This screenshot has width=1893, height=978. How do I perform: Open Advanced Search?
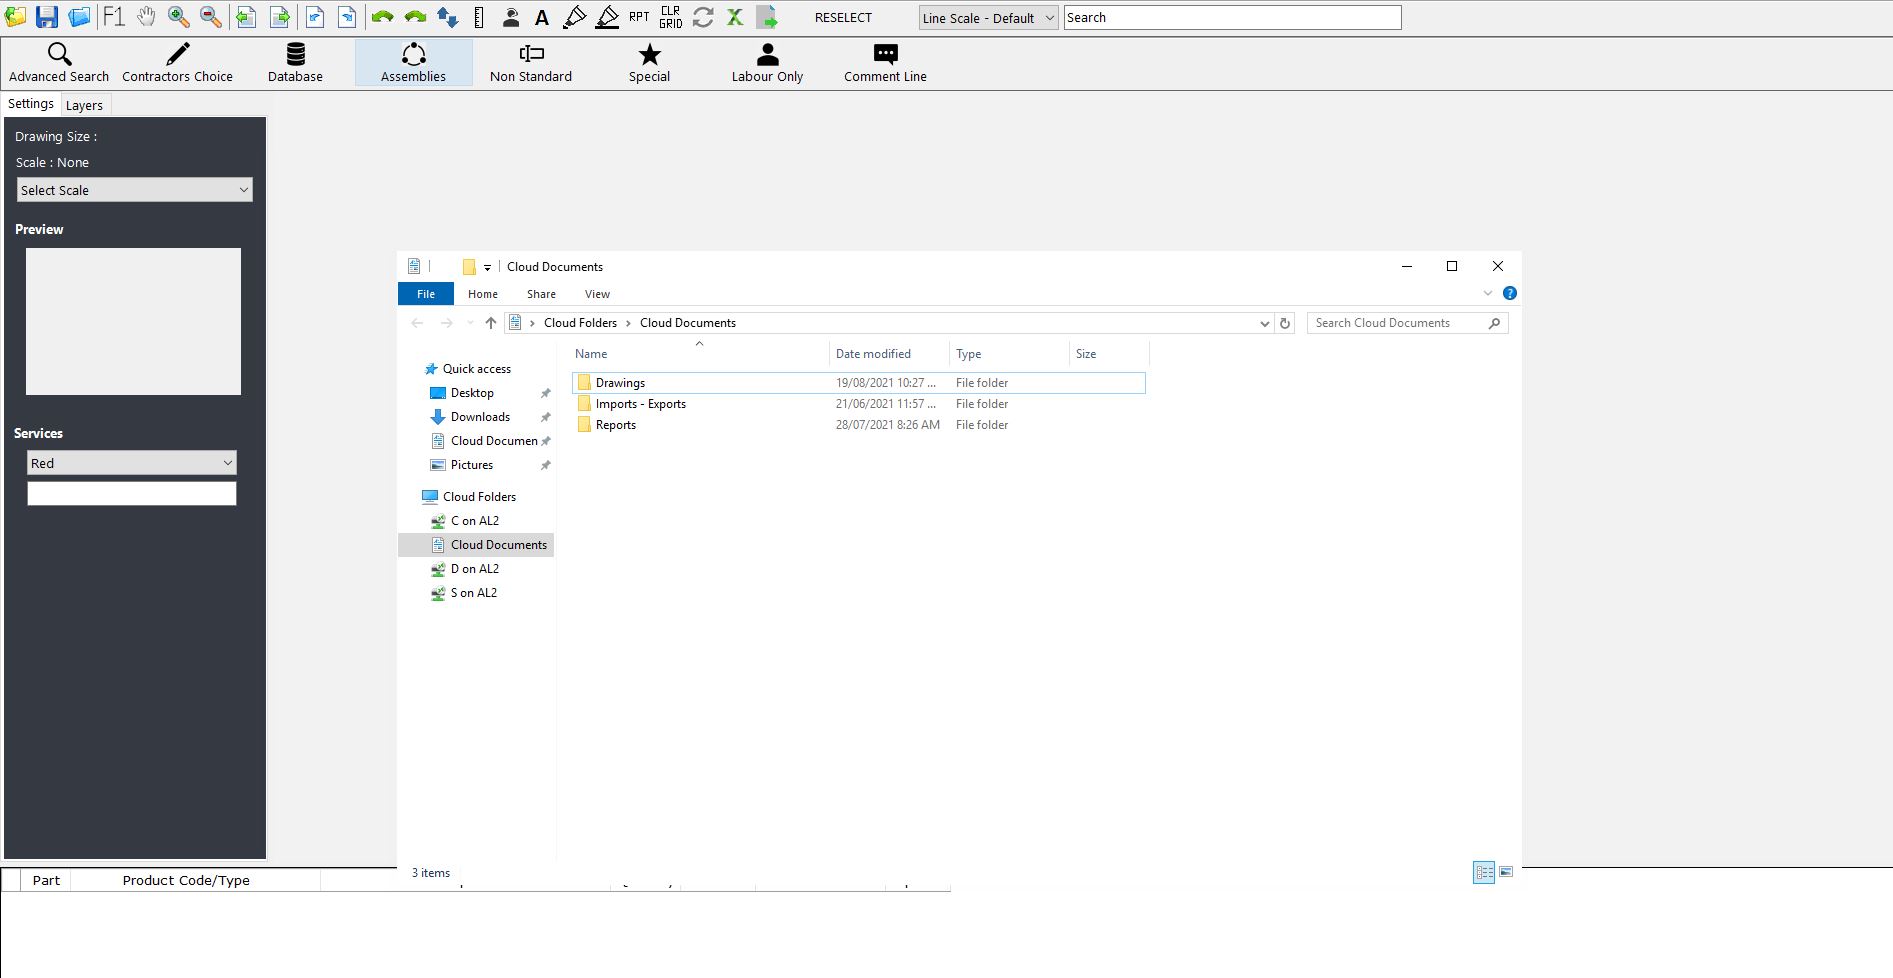[x=59, y=62]
